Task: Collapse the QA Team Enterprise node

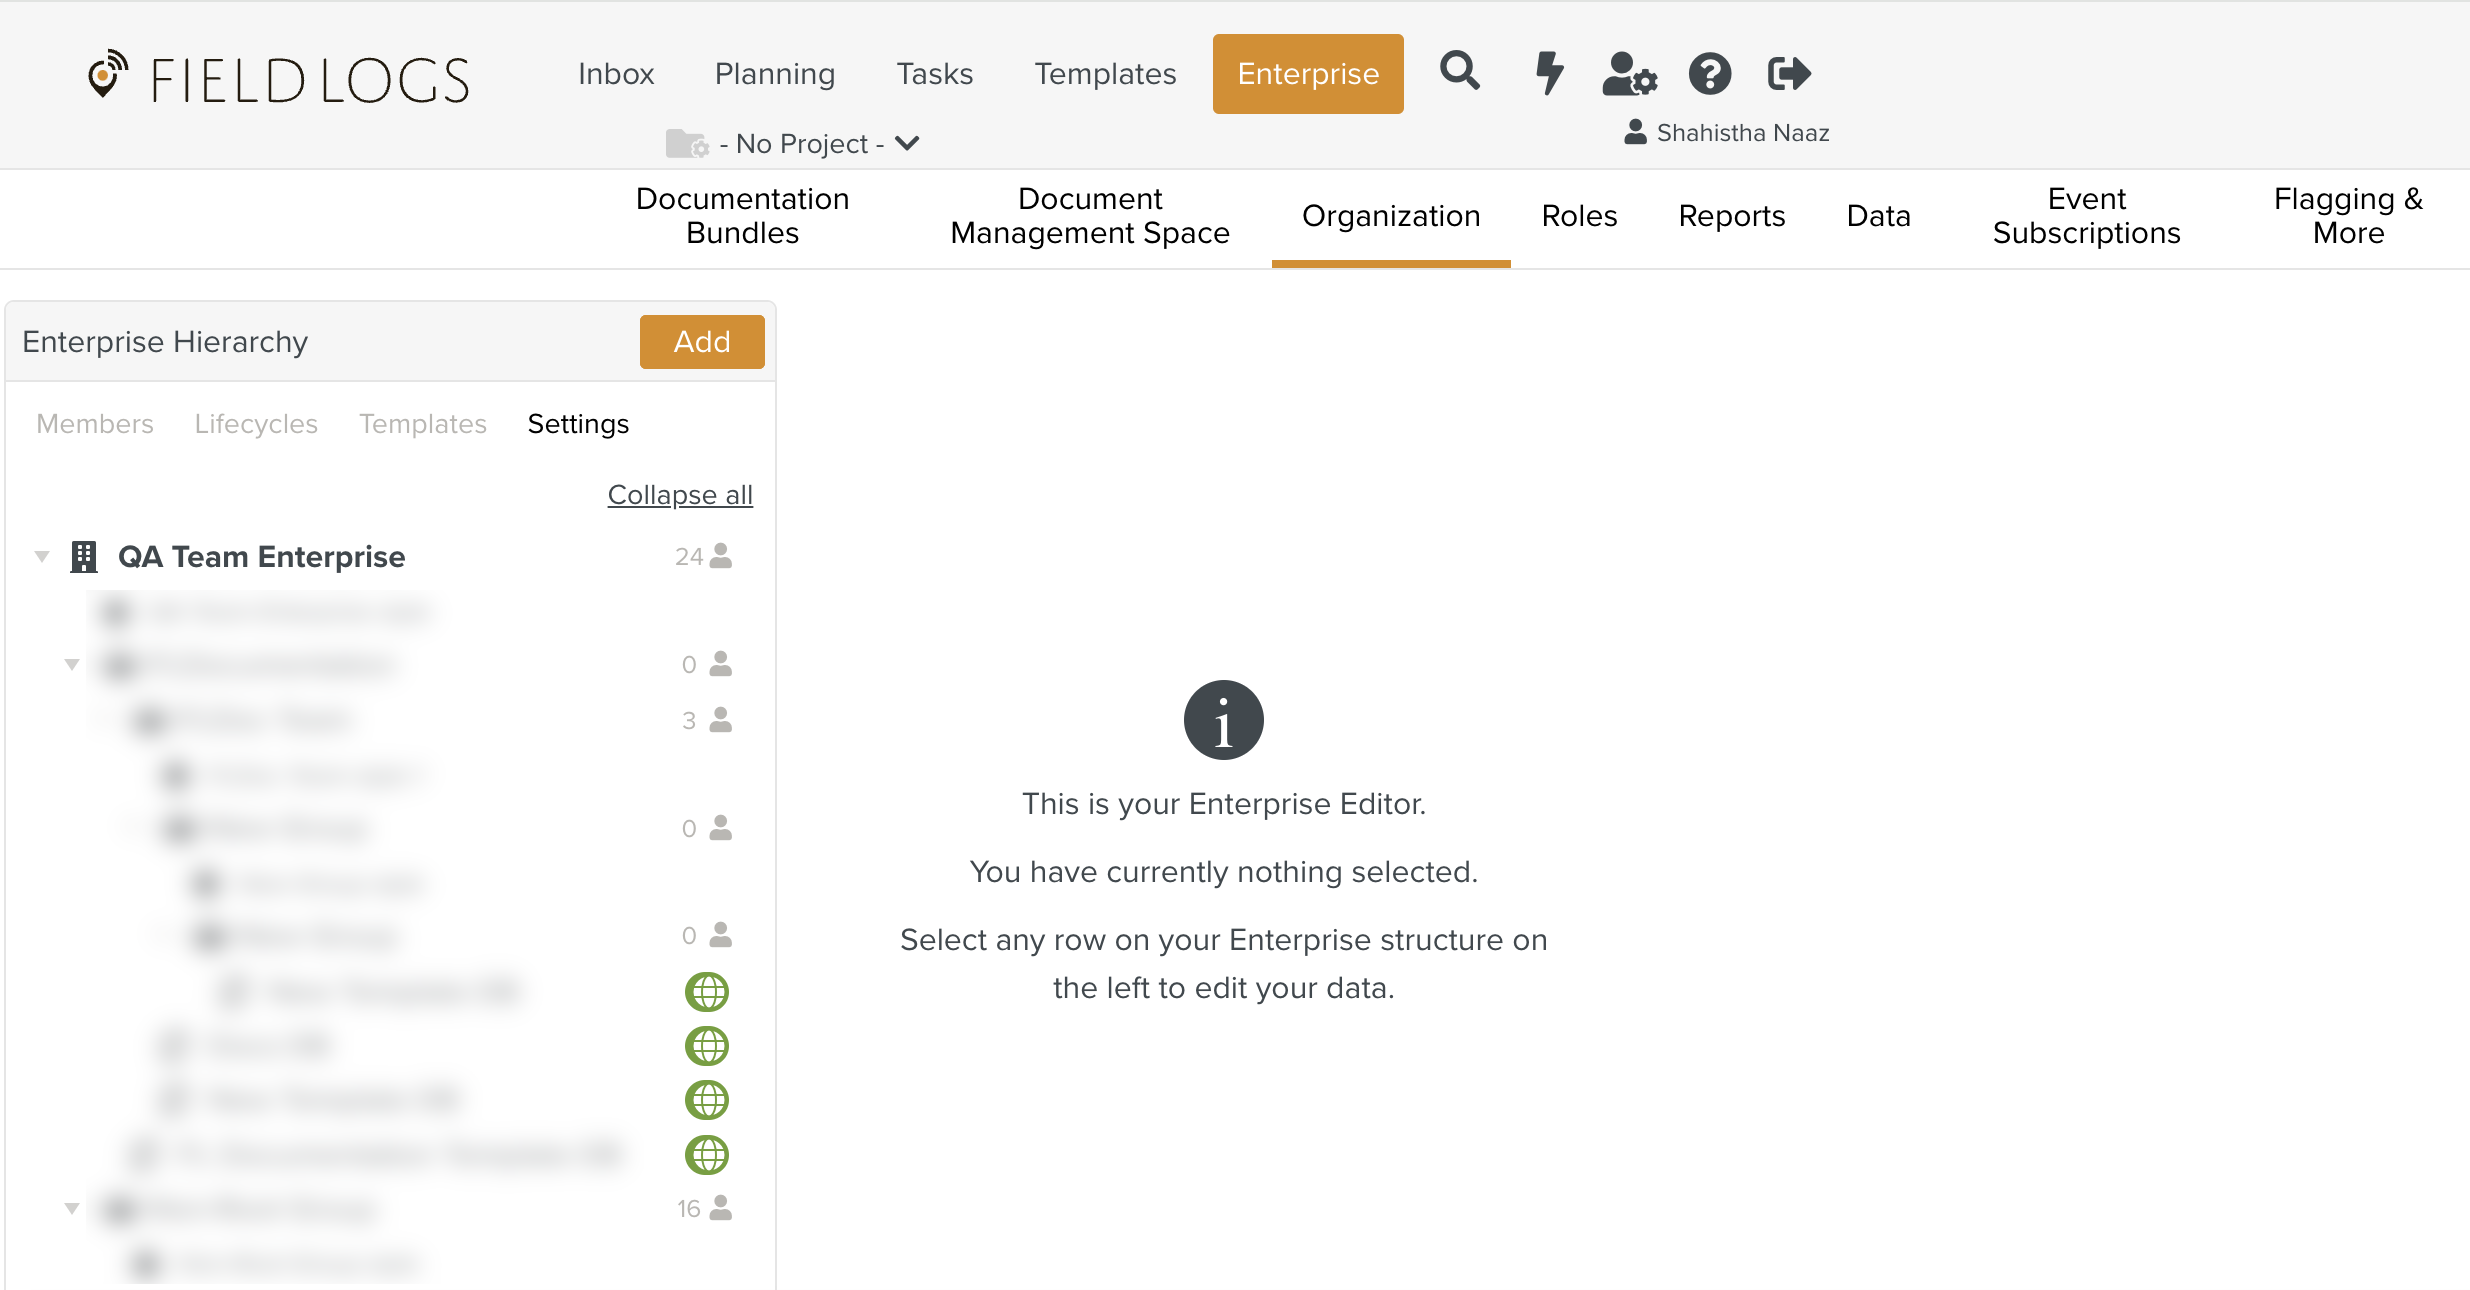Action: click(42, 556)
